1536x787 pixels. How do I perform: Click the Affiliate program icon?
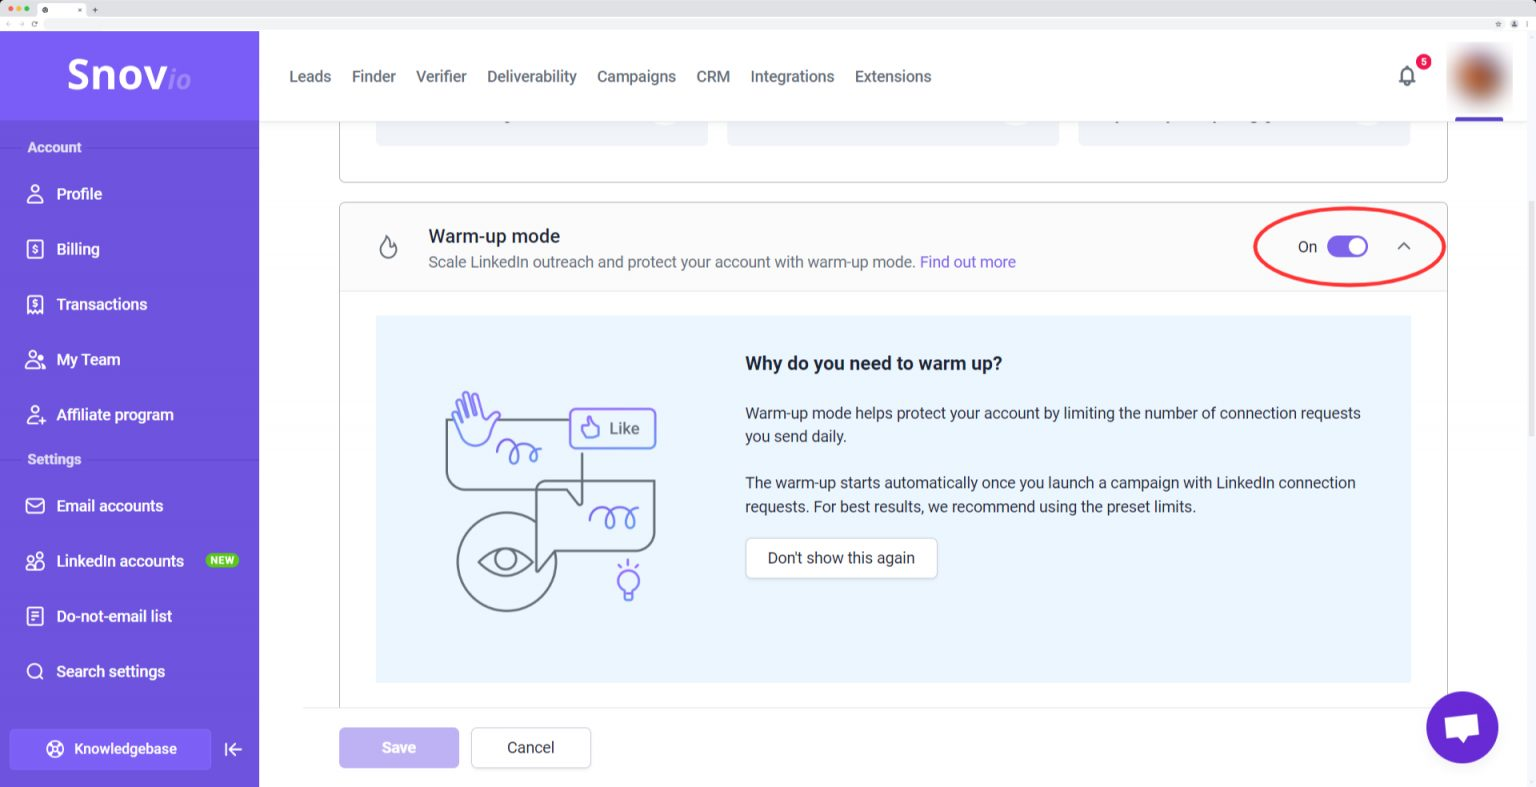tap(35, 415)
